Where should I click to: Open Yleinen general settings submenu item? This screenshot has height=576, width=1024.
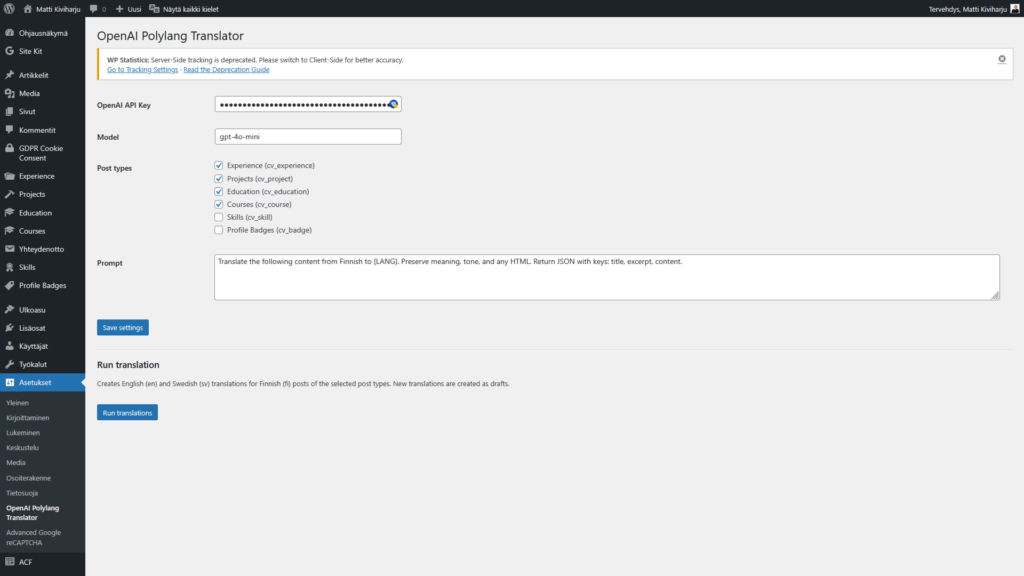(18, 402)
